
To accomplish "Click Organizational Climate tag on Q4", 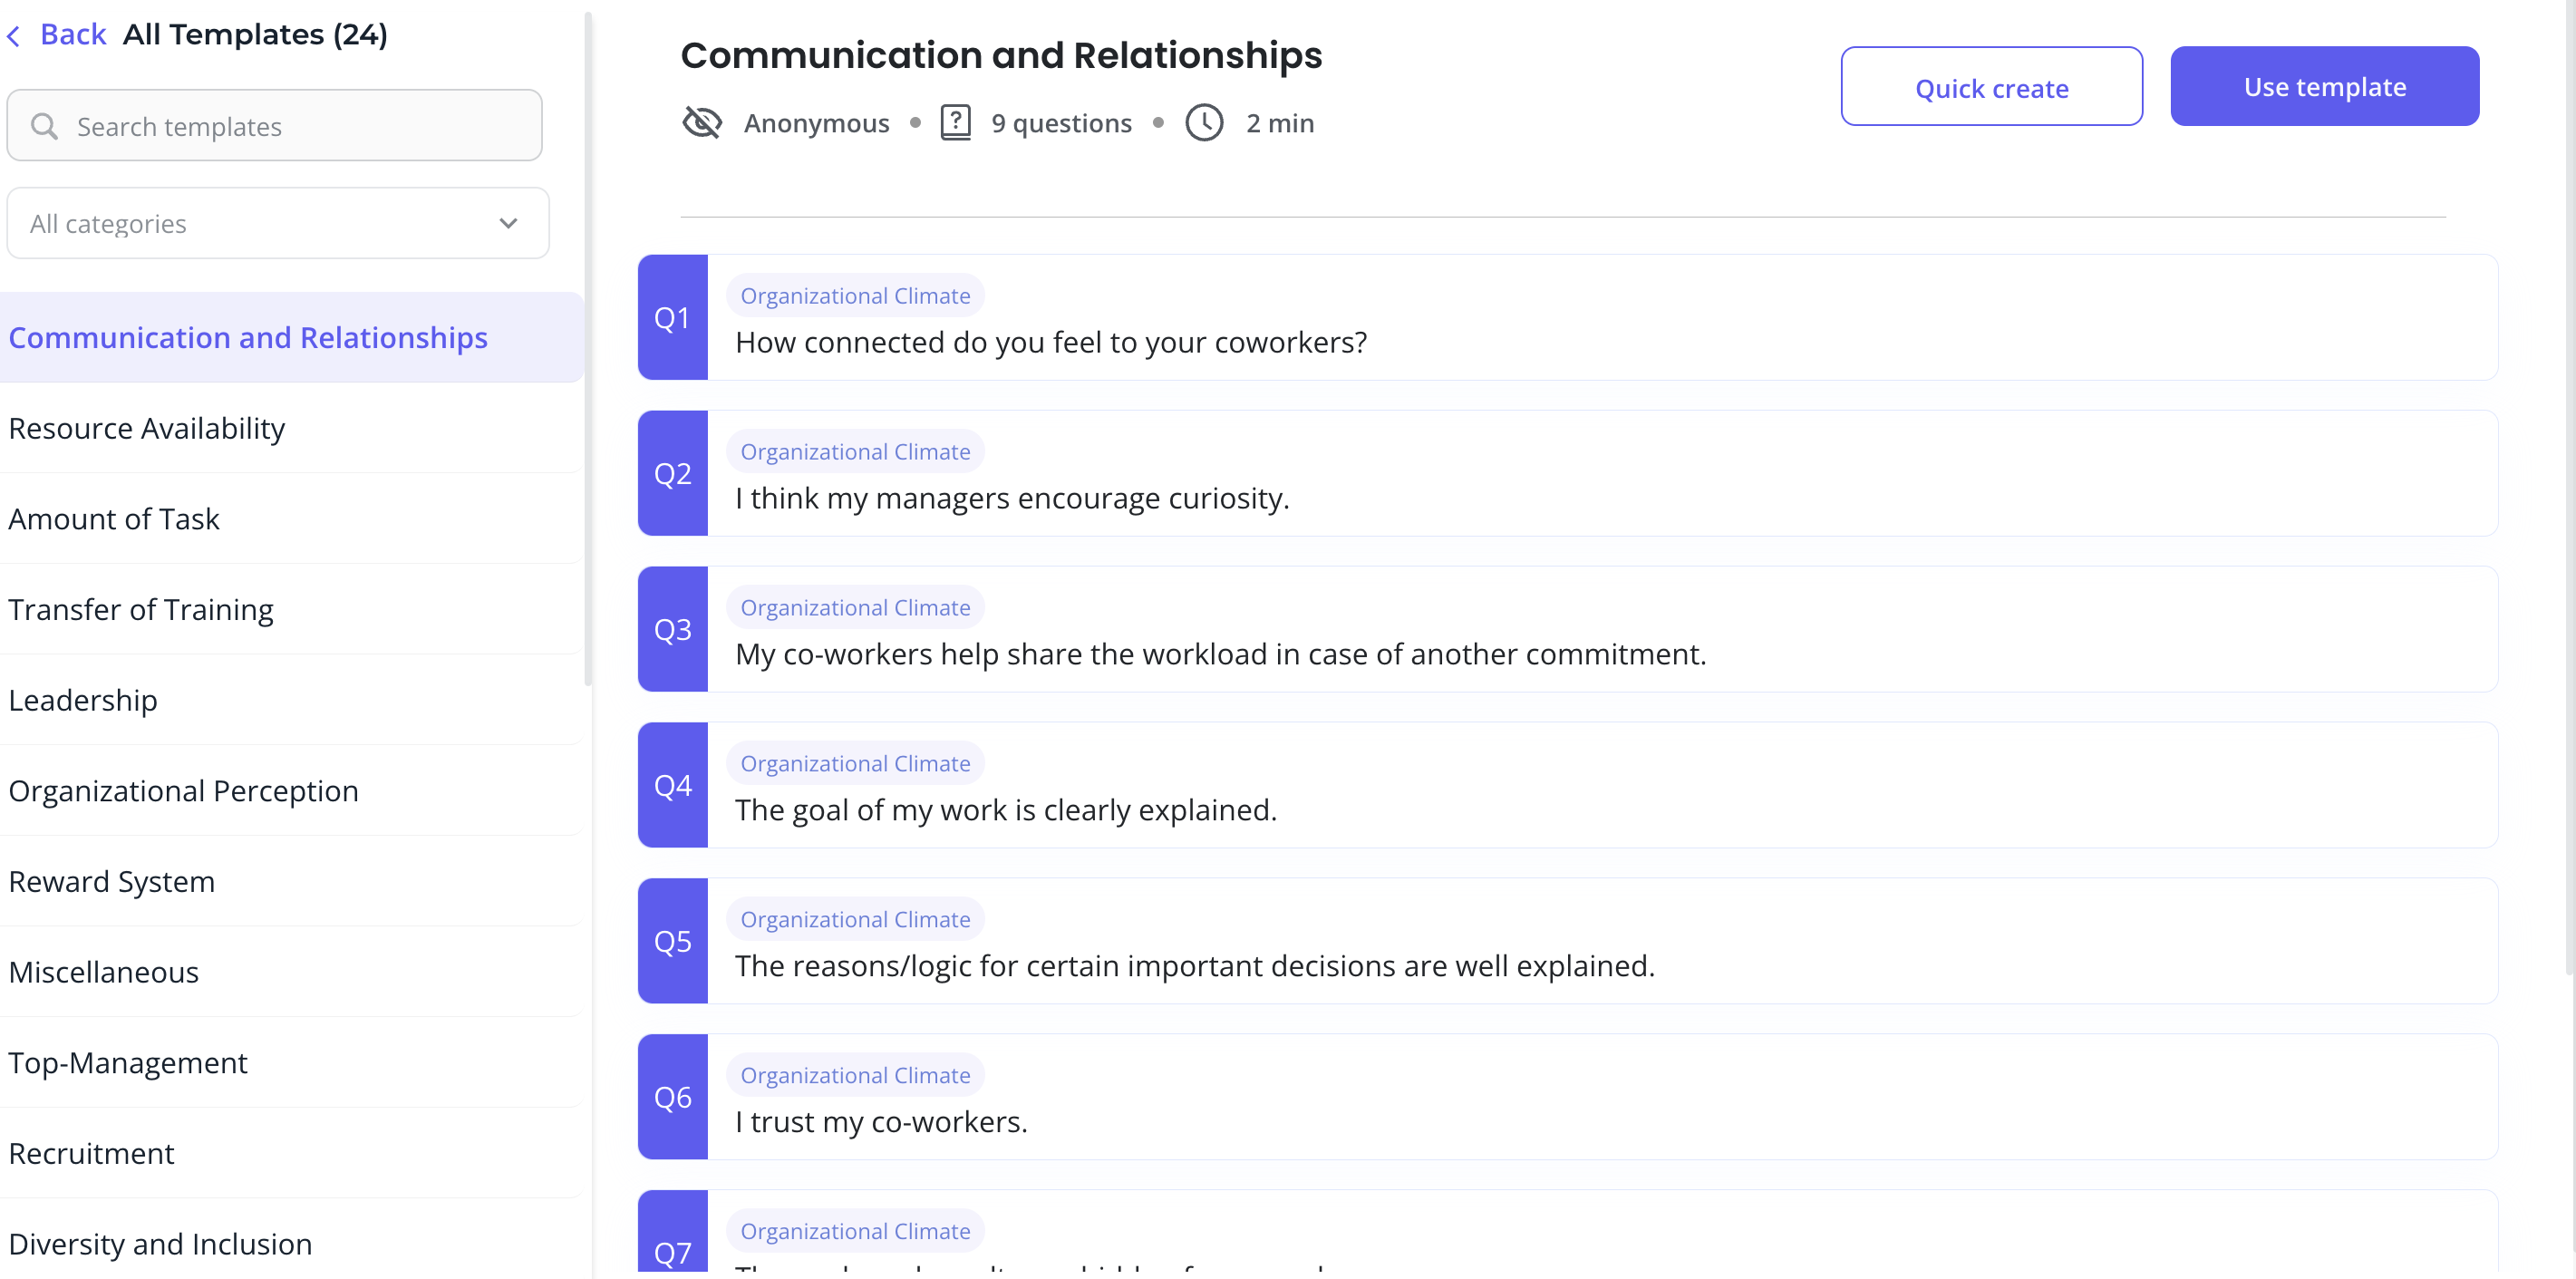I will pyautogui.click(x=855, y=764).
